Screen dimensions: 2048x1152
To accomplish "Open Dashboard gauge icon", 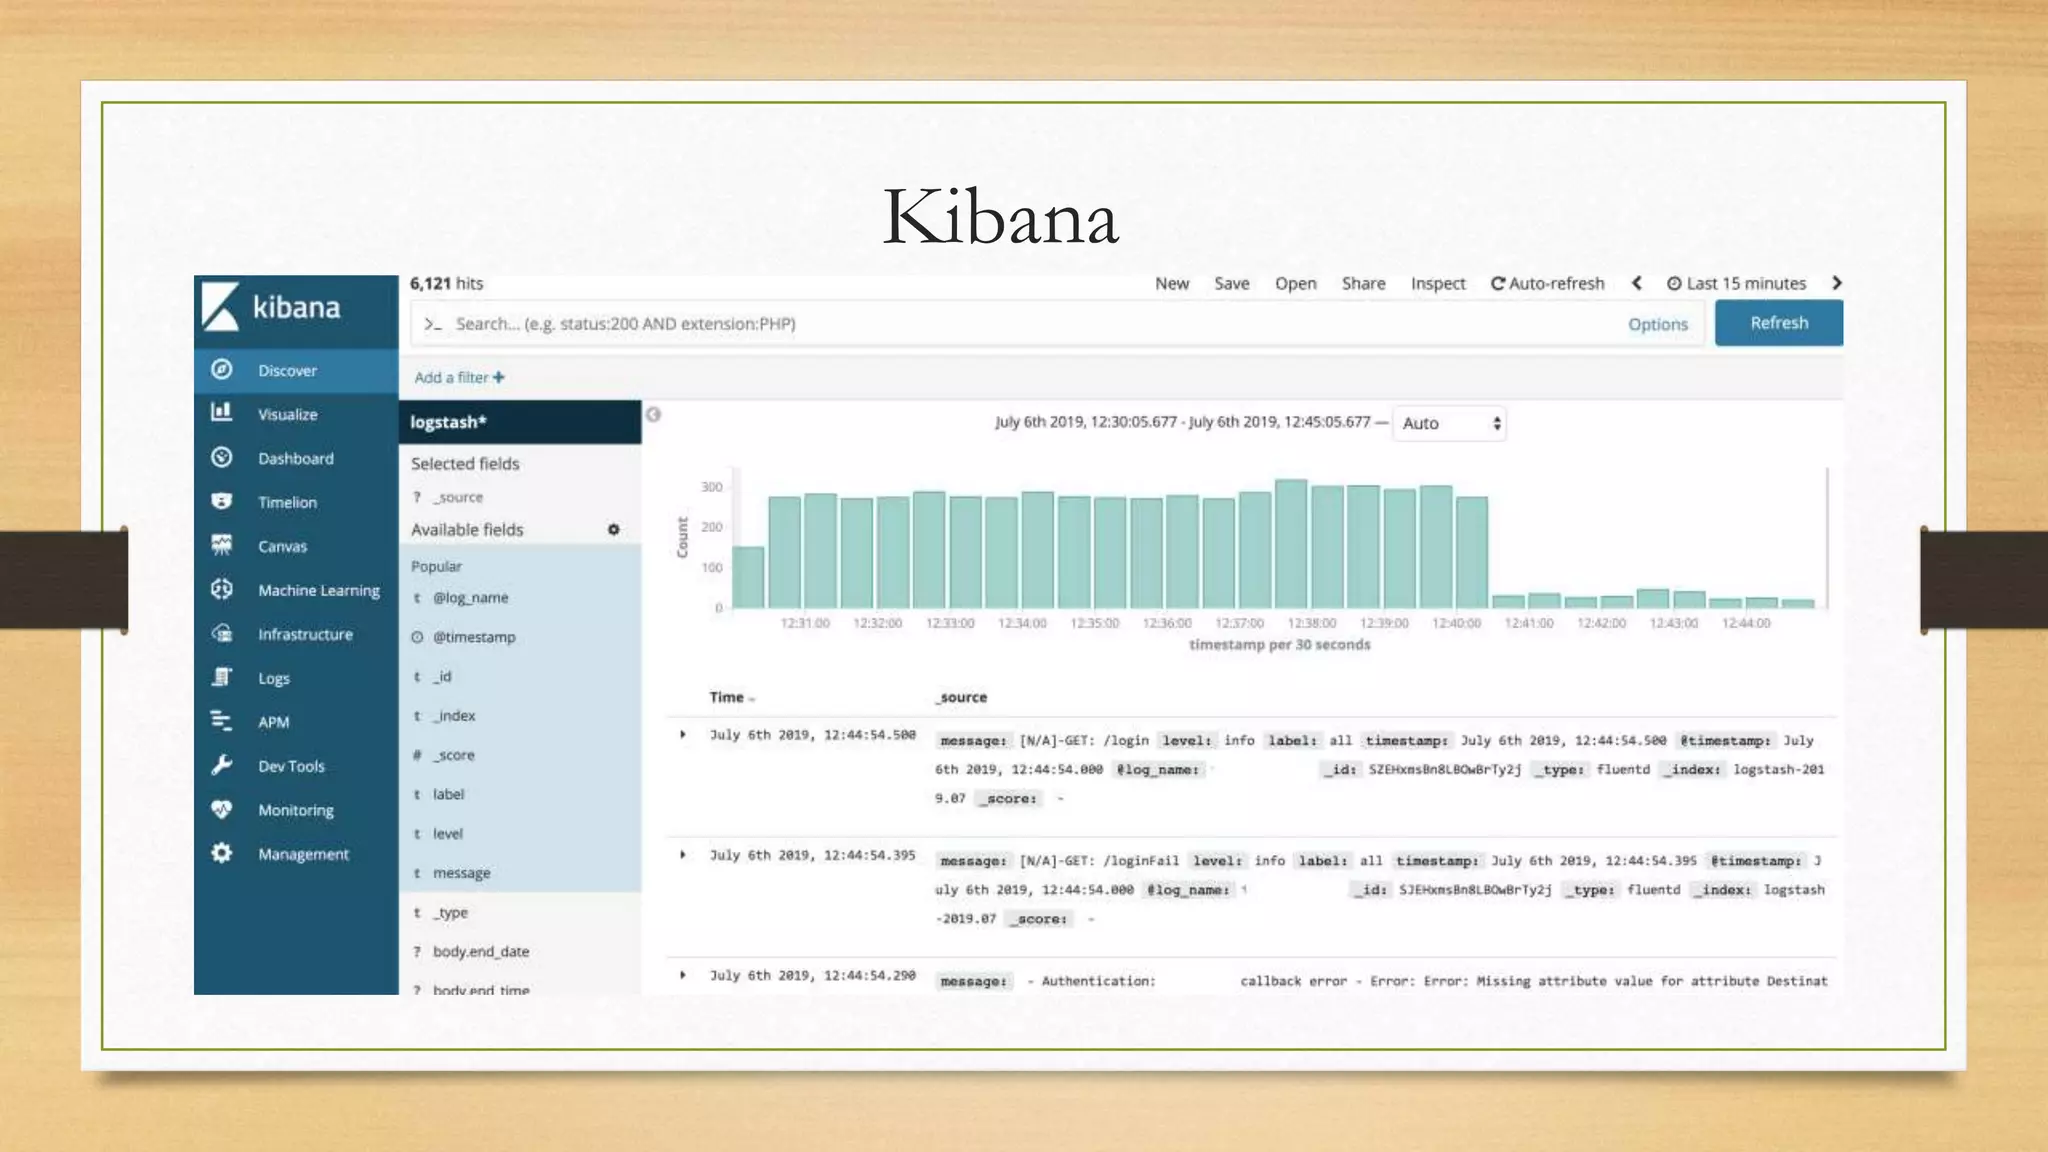I will [222, 457].
